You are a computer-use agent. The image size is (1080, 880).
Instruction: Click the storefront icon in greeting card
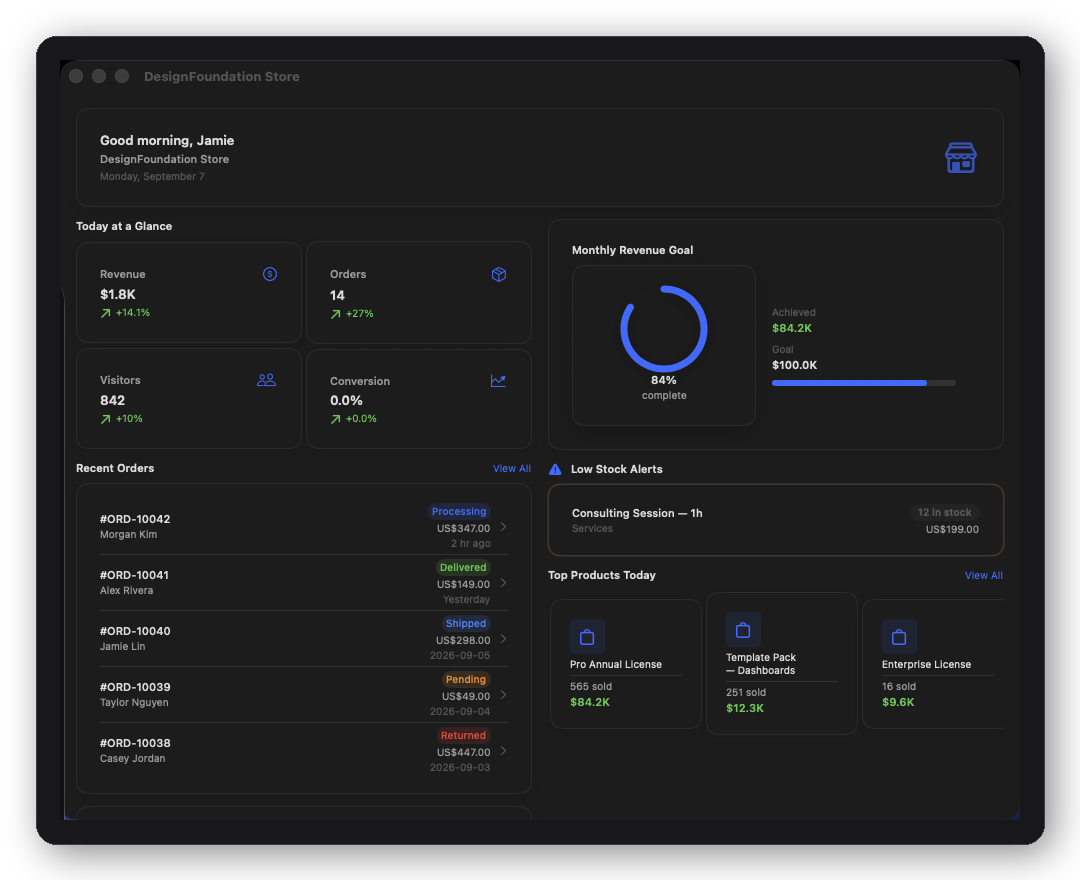[960, 158]
